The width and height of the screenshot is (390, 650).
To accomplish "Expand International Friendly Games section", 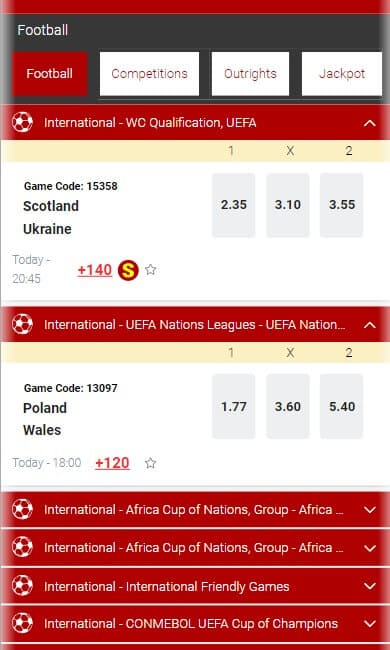I will pyautogui.click(x=370, y=586).
